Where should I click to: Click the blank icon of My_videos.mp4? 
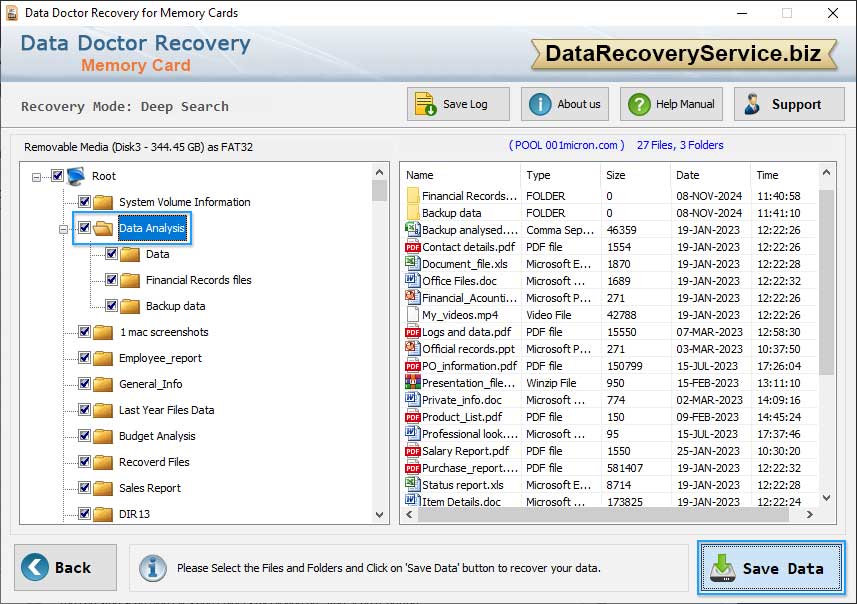[x=413, y=315]
